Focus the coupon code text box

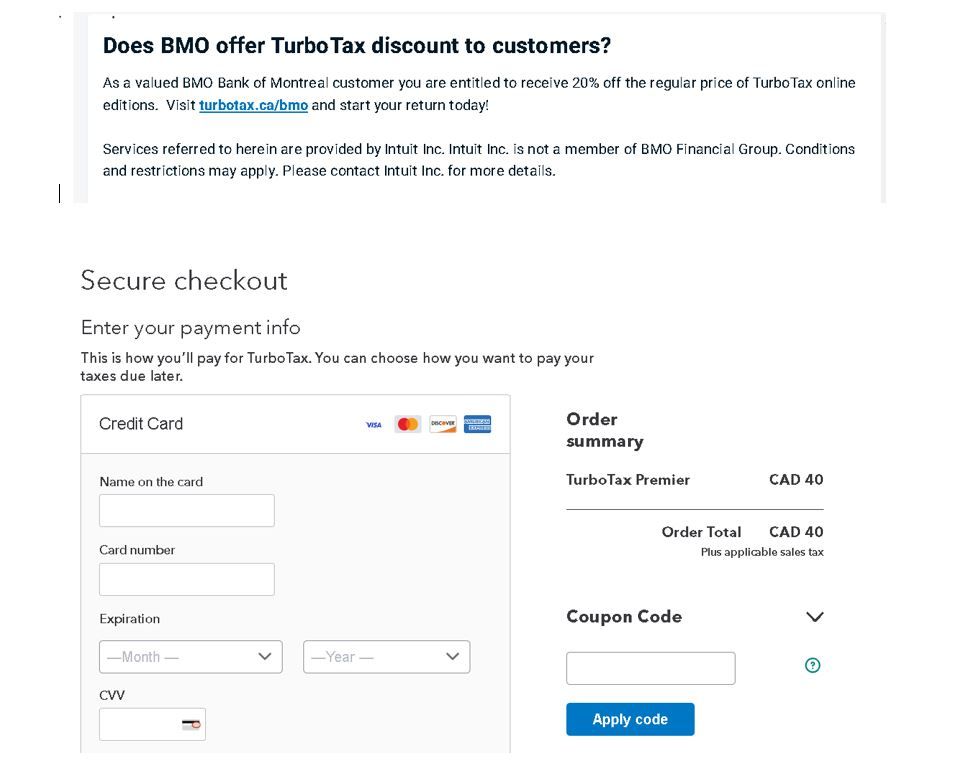click(651, 668)
